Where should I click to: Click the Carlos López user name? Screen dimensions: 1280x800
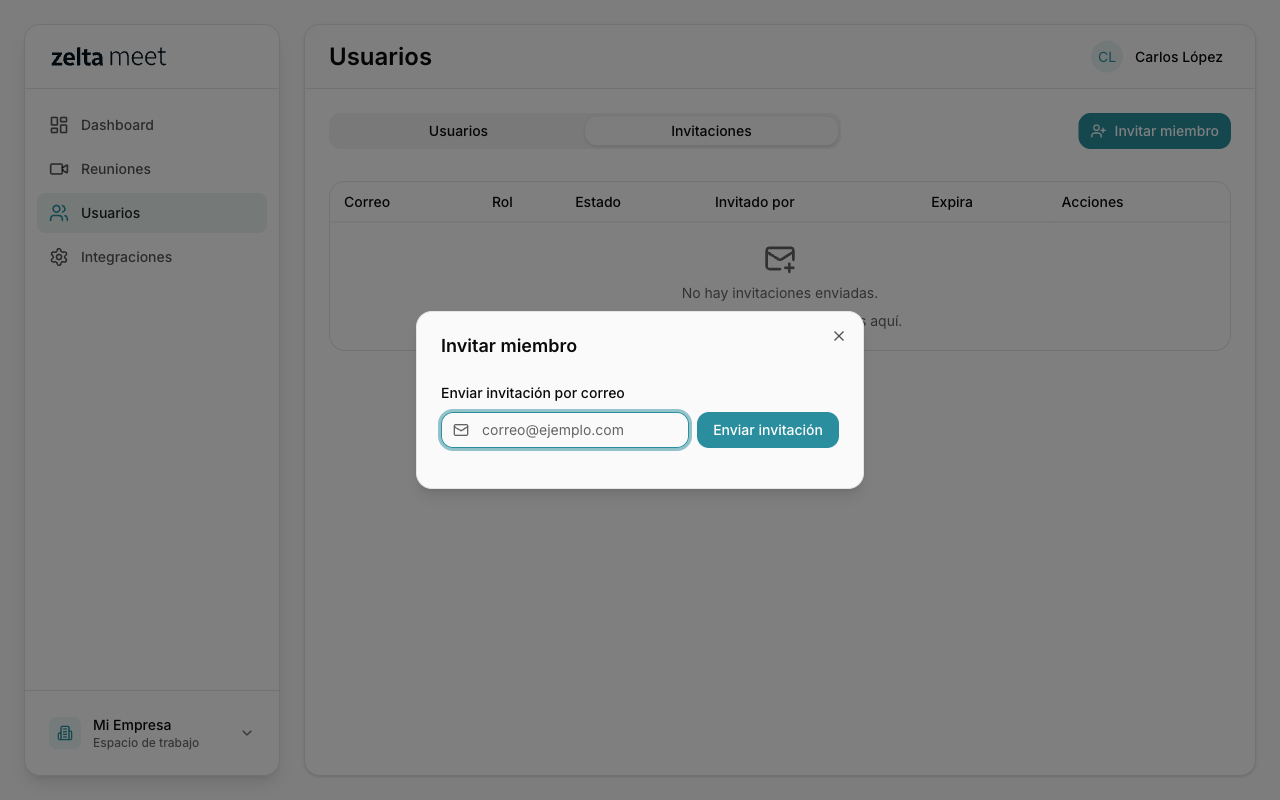coord(1178,57)
